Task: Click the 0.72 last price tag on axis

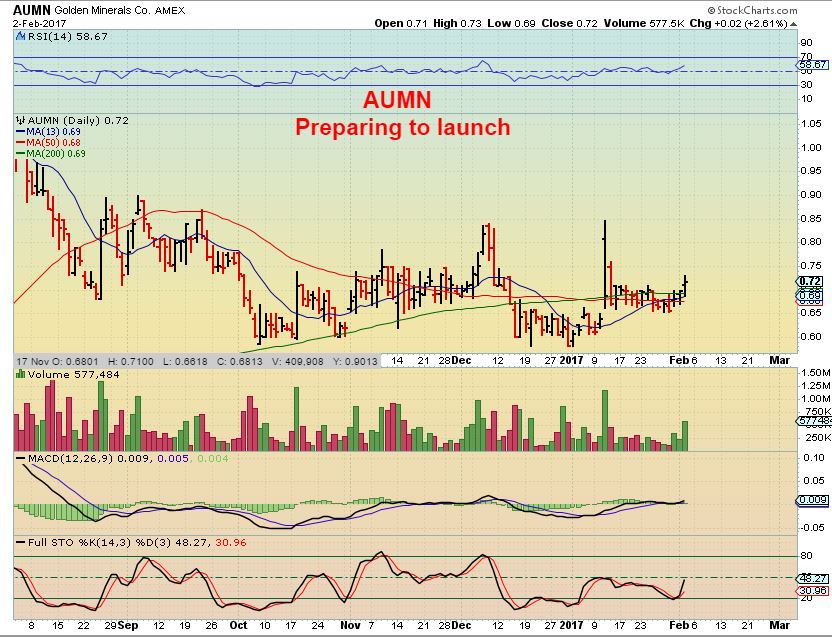Action: tap(810, 281)
